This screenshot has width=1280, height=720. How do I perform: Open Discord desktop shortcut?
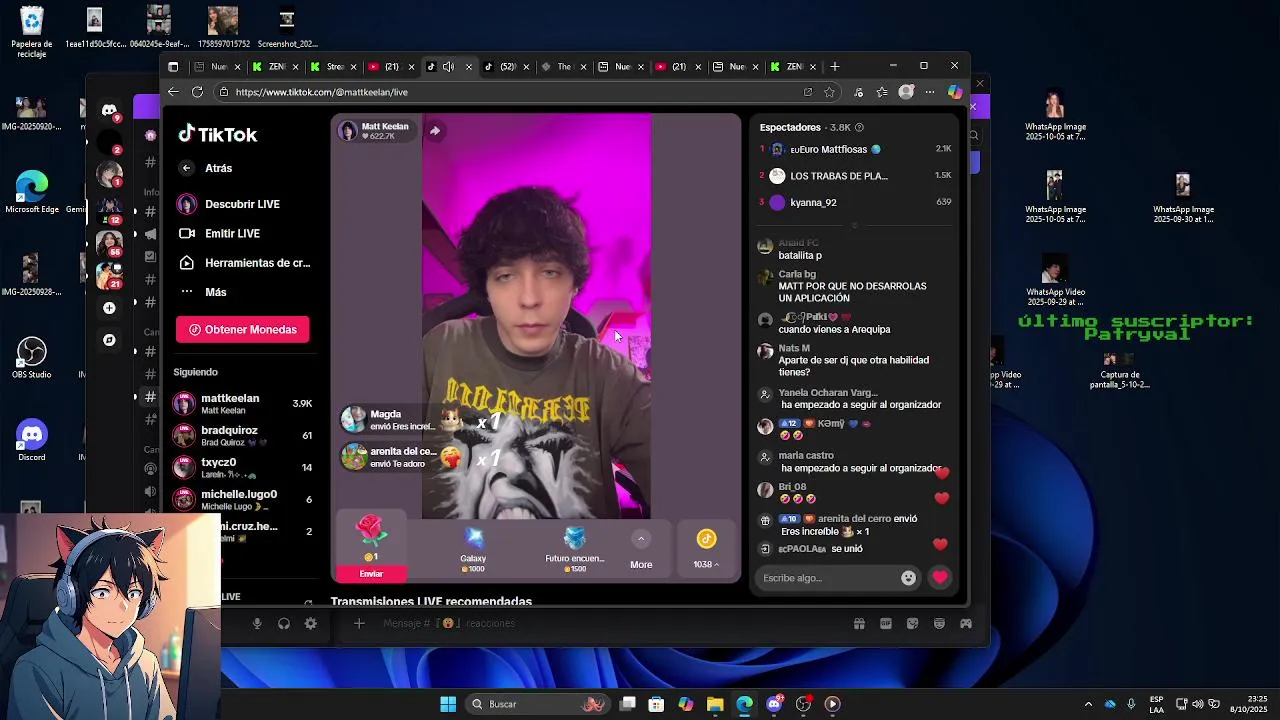32,440
